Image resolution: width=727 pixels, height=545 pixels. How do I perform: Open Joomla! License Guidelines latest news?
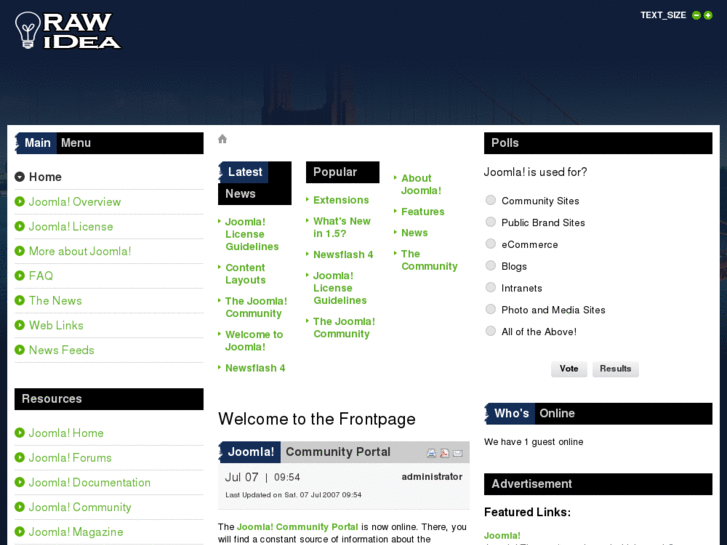pyautogui.click(x=252, y=234)
